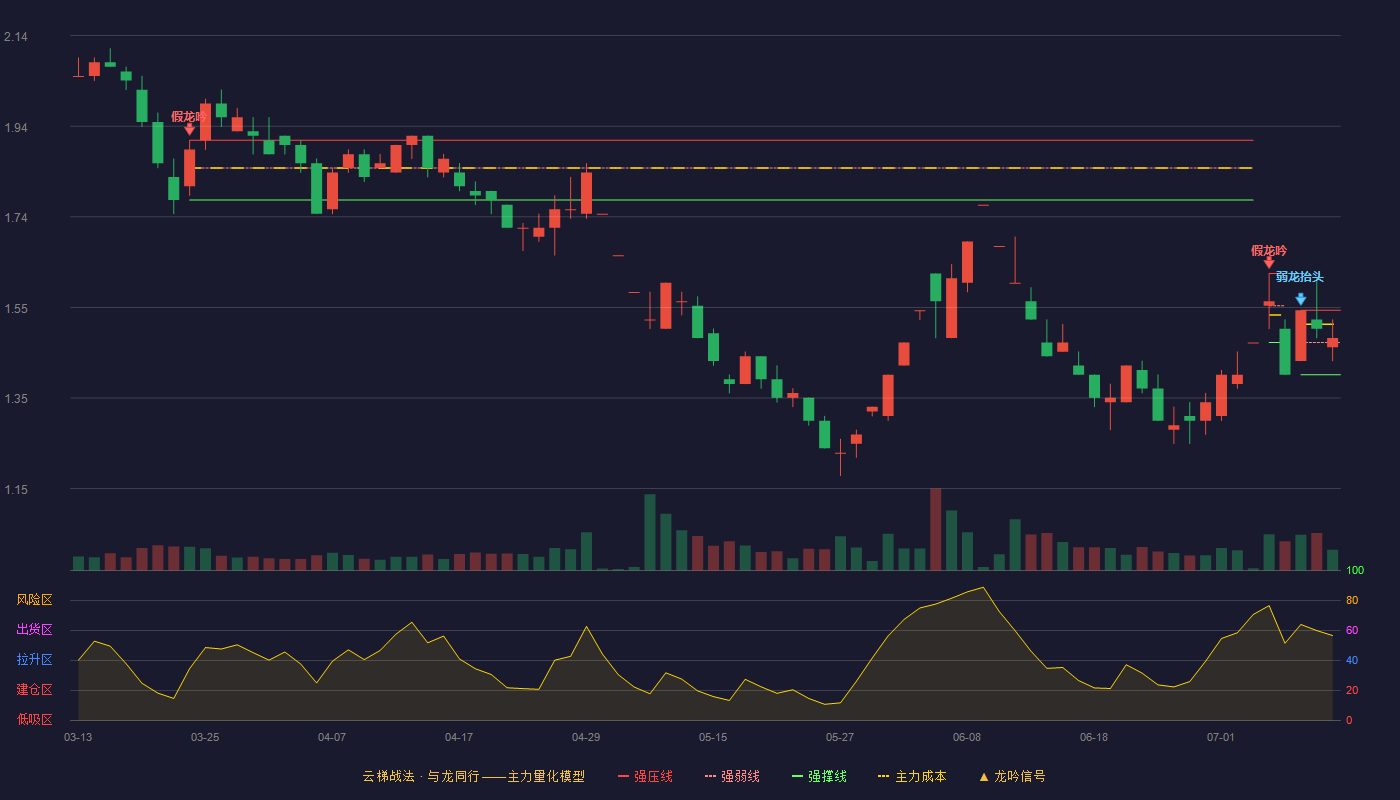Click the 拉升区 zone label
The width and height of the screenshot is (1400, 800).
[x=34, y=660]
